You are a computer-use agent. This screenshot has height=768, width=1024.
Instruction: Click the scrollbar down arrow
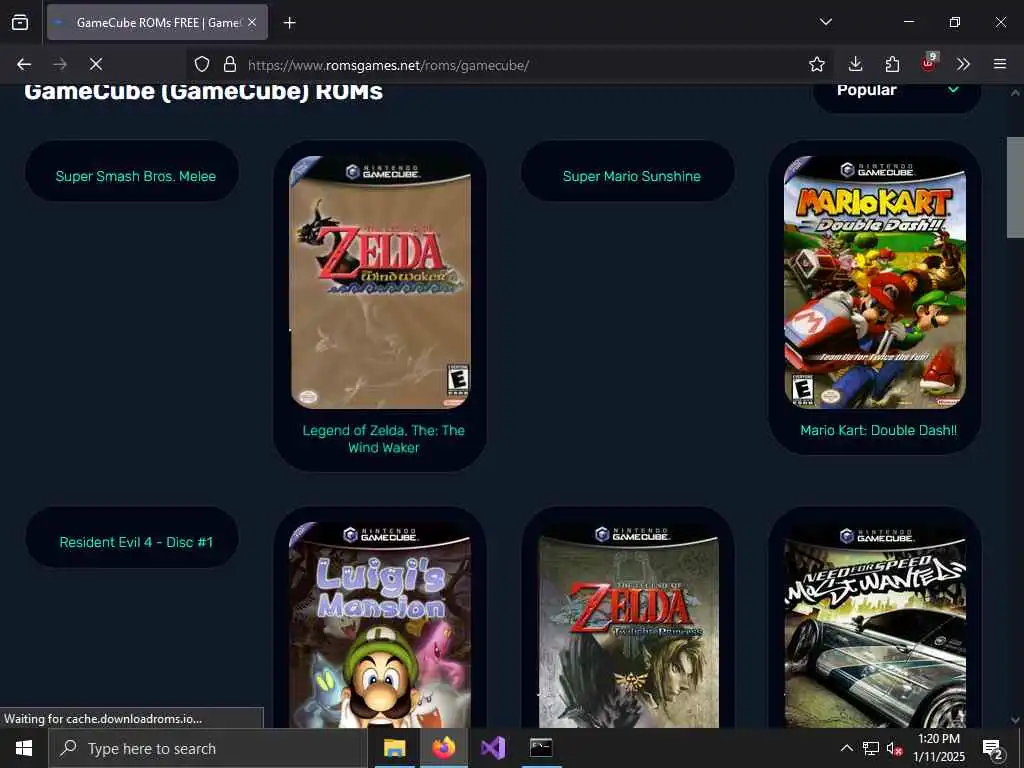click(1015, 720)
